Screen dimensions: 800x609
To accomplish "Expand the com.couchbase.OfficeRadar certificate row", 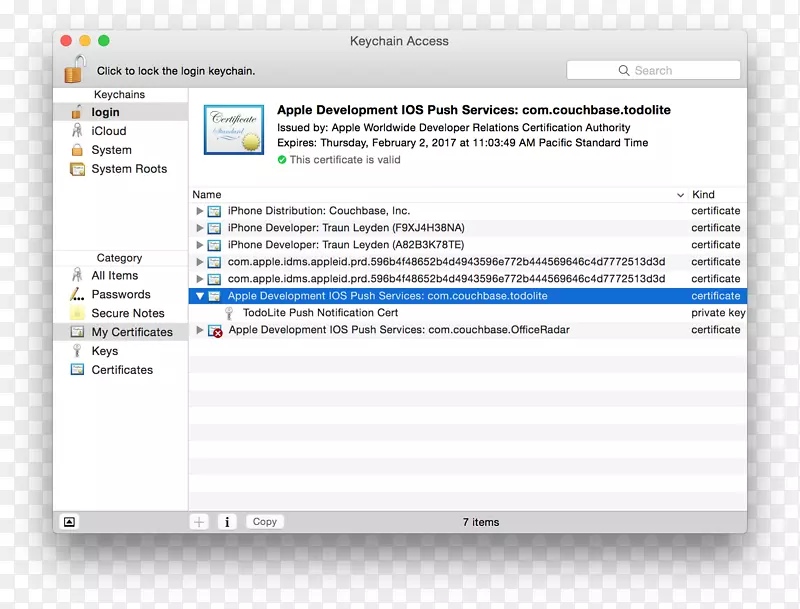I will 200,330.
